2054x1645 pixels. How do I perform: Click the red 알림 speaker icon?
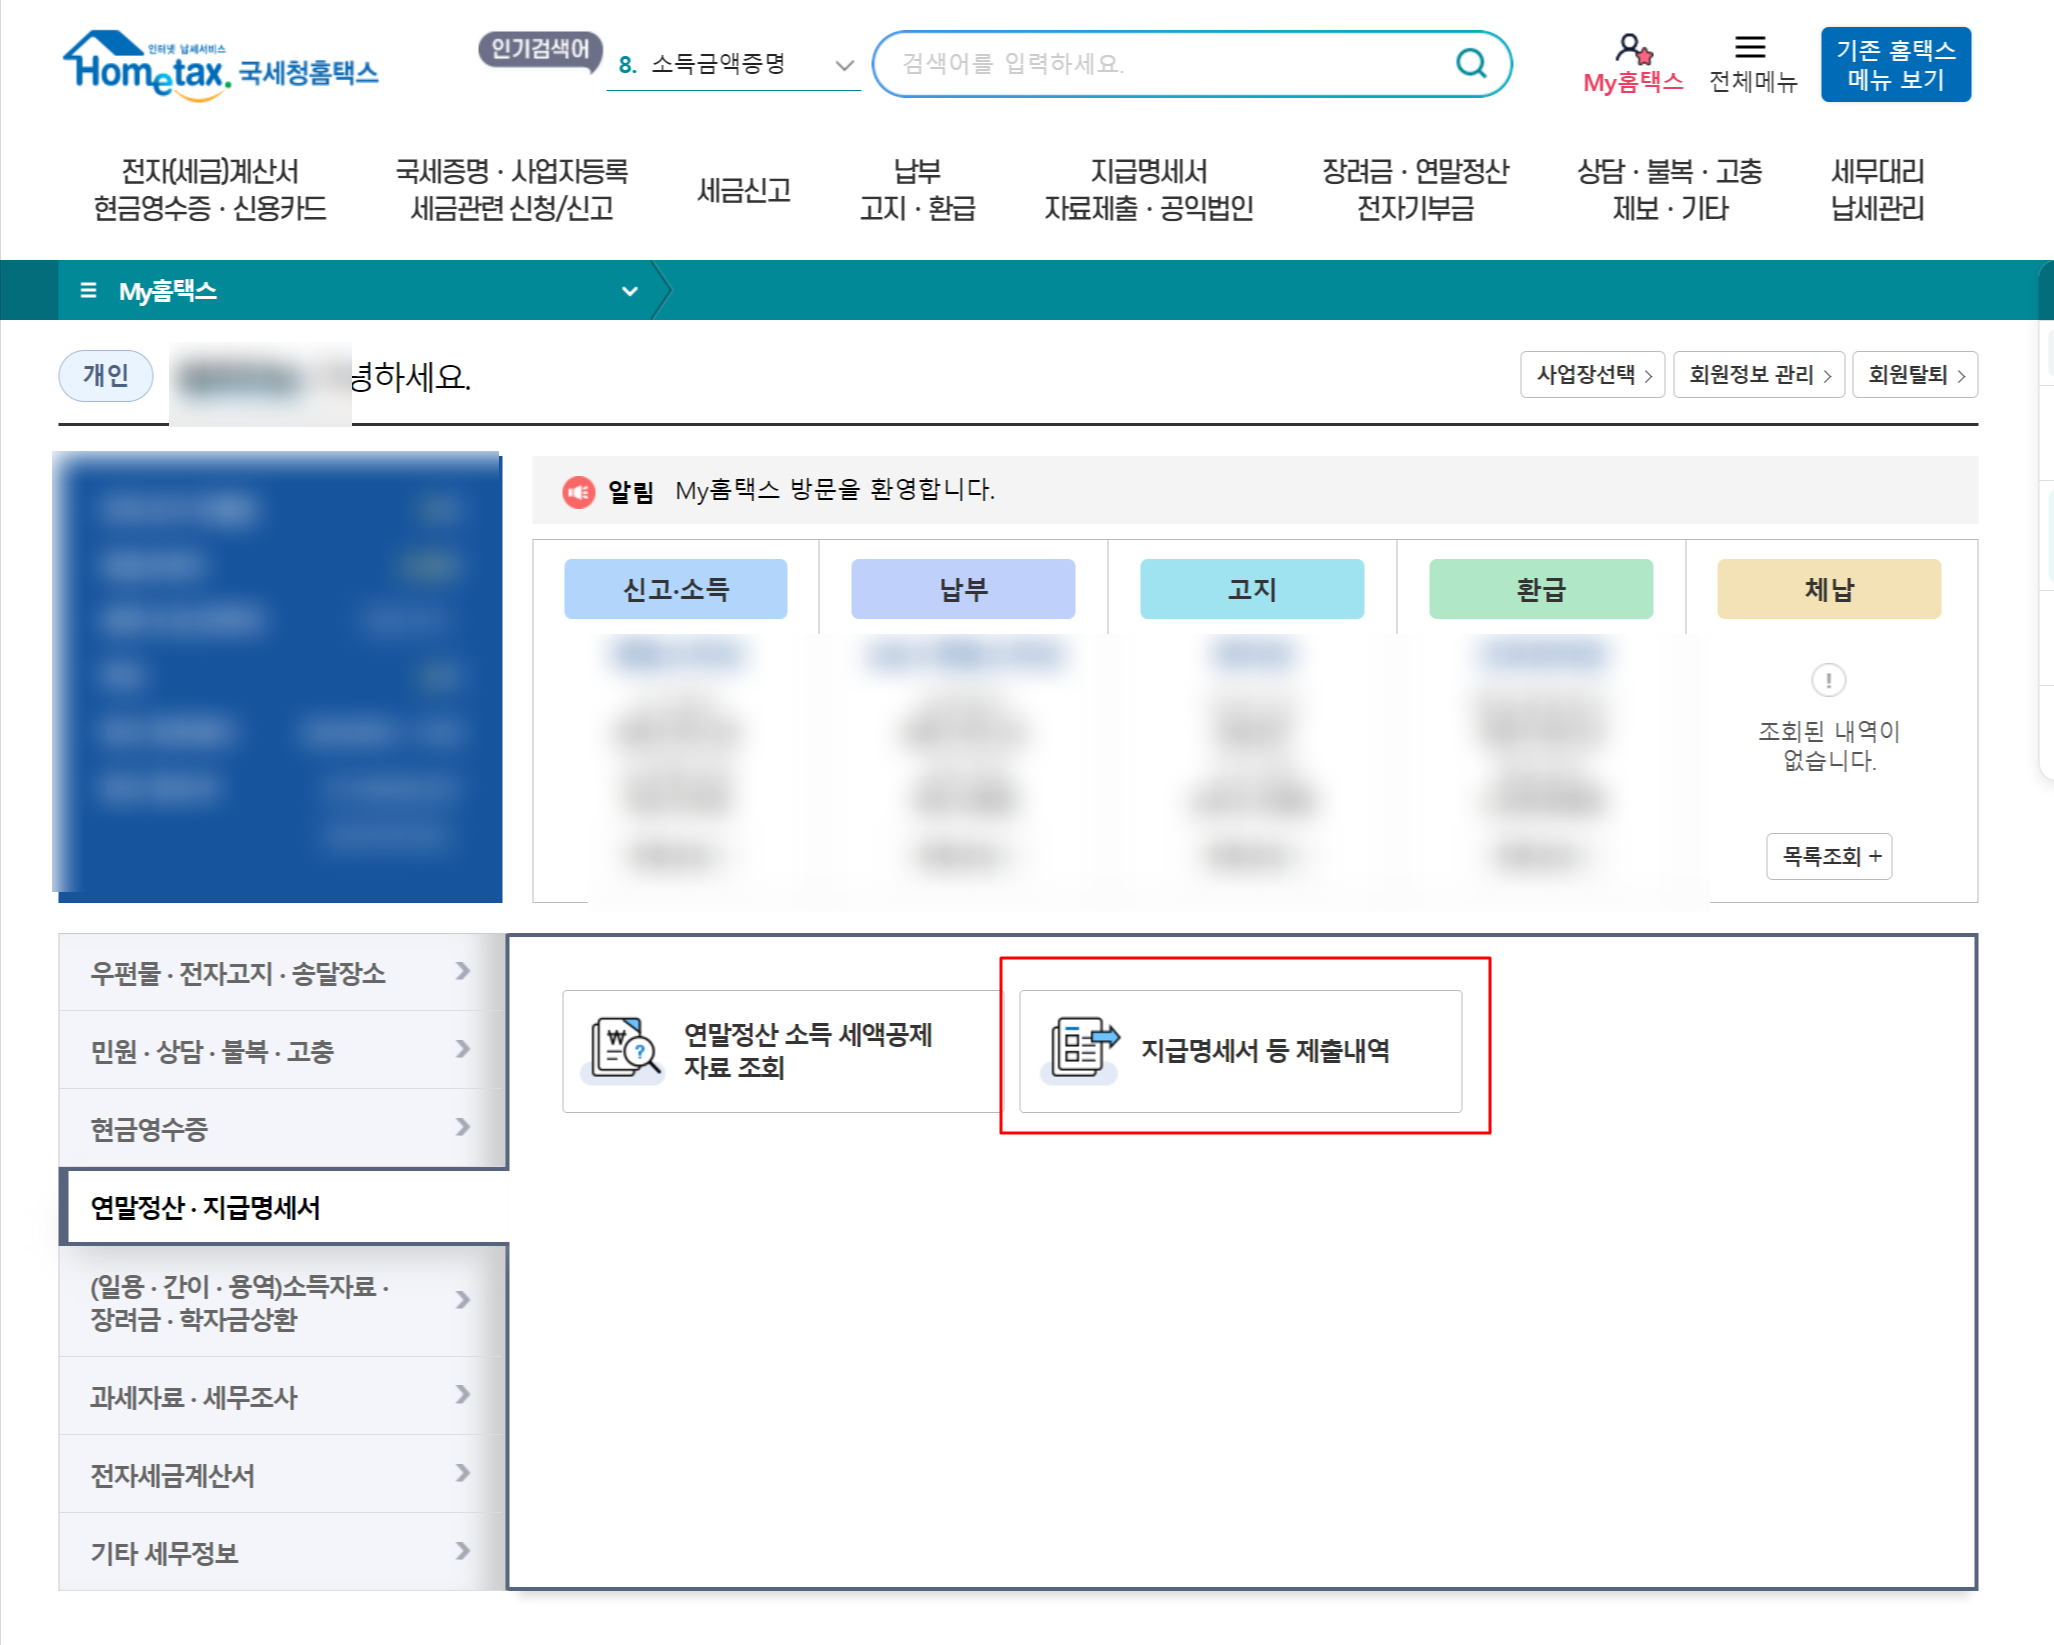(578, 491)
